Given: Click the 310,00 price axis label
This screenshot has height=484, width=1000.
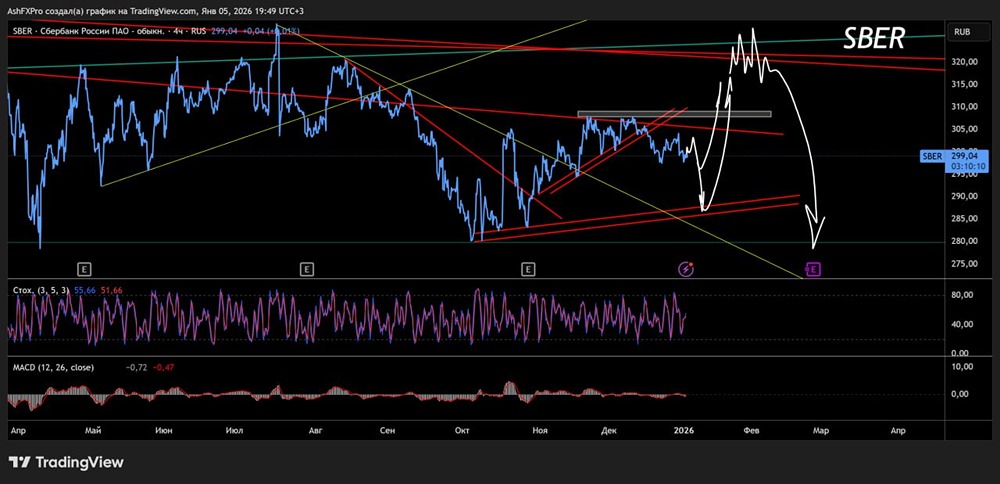Looking at the screenshot, I should pos(963,106).
